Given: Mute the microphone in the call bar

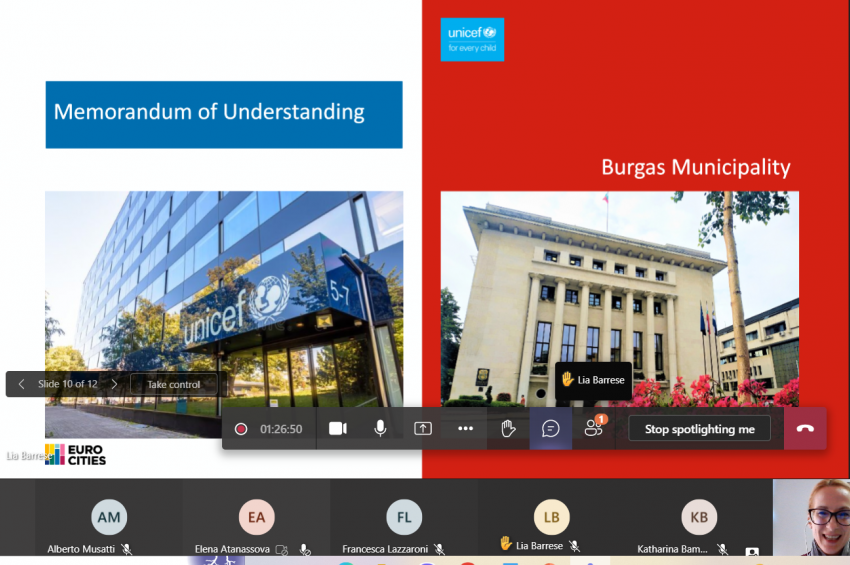Looking at the screenshot, I should (380, 428).
